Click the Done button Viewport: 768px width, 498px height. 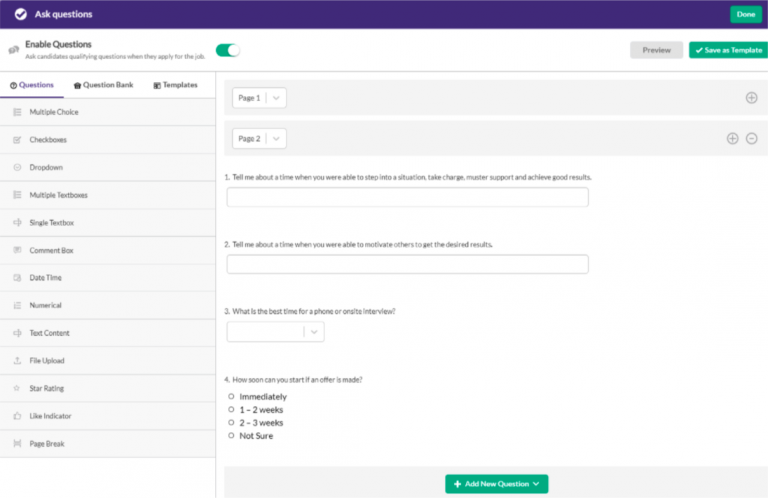(746, 14)
